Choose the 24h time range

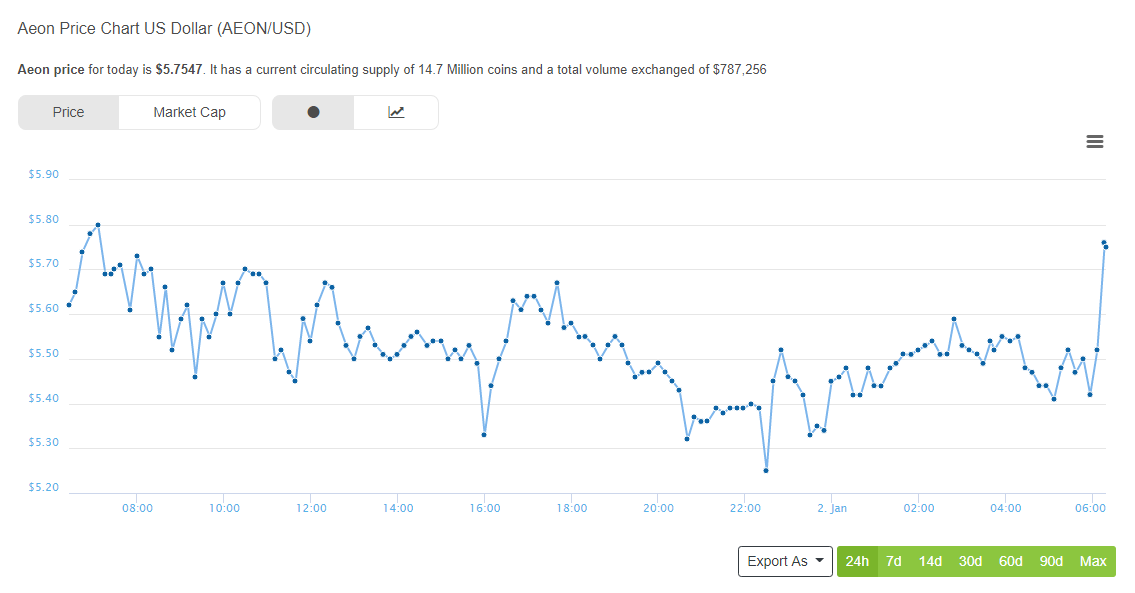tap(857, 561)
